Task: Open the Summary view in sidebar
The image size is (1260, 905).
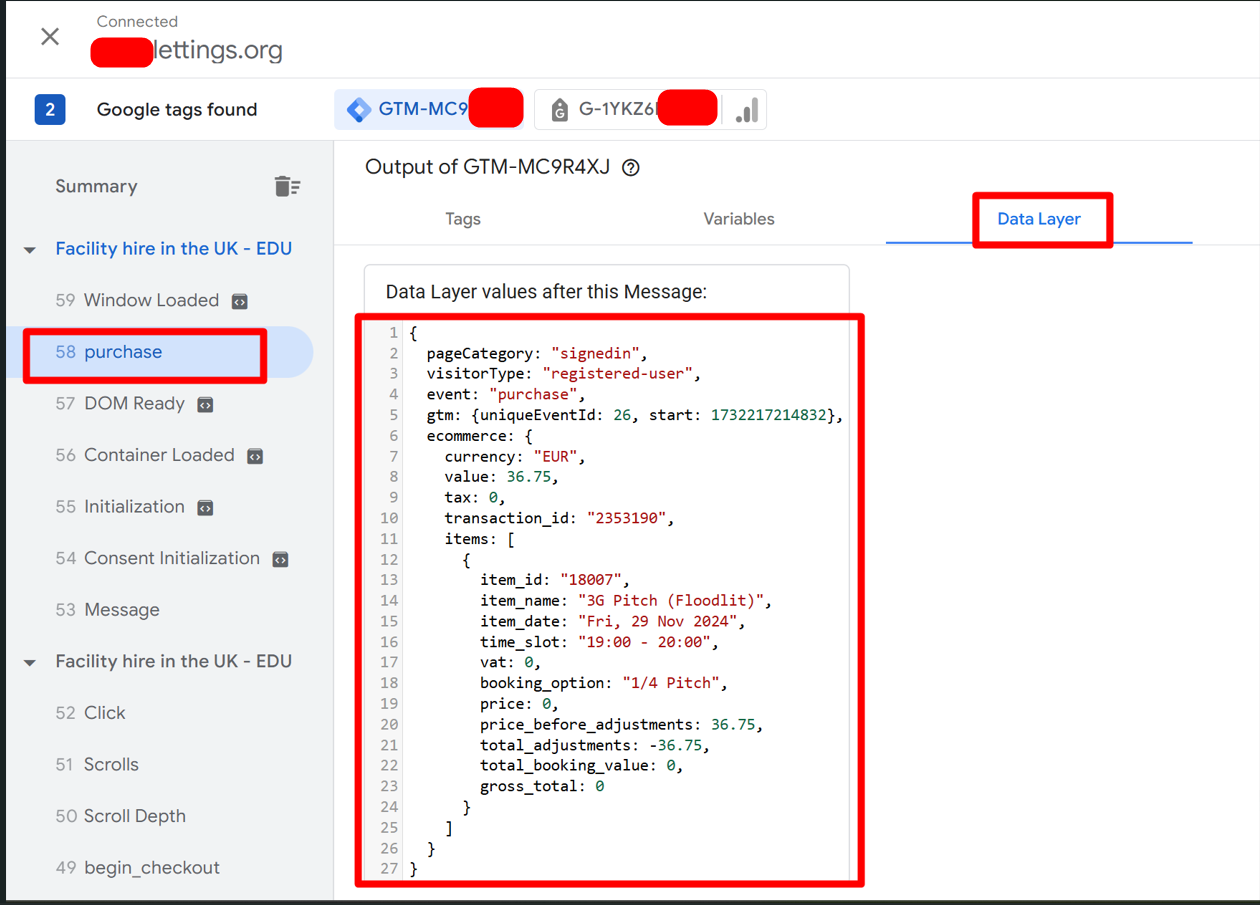Action: coord(96,186)
